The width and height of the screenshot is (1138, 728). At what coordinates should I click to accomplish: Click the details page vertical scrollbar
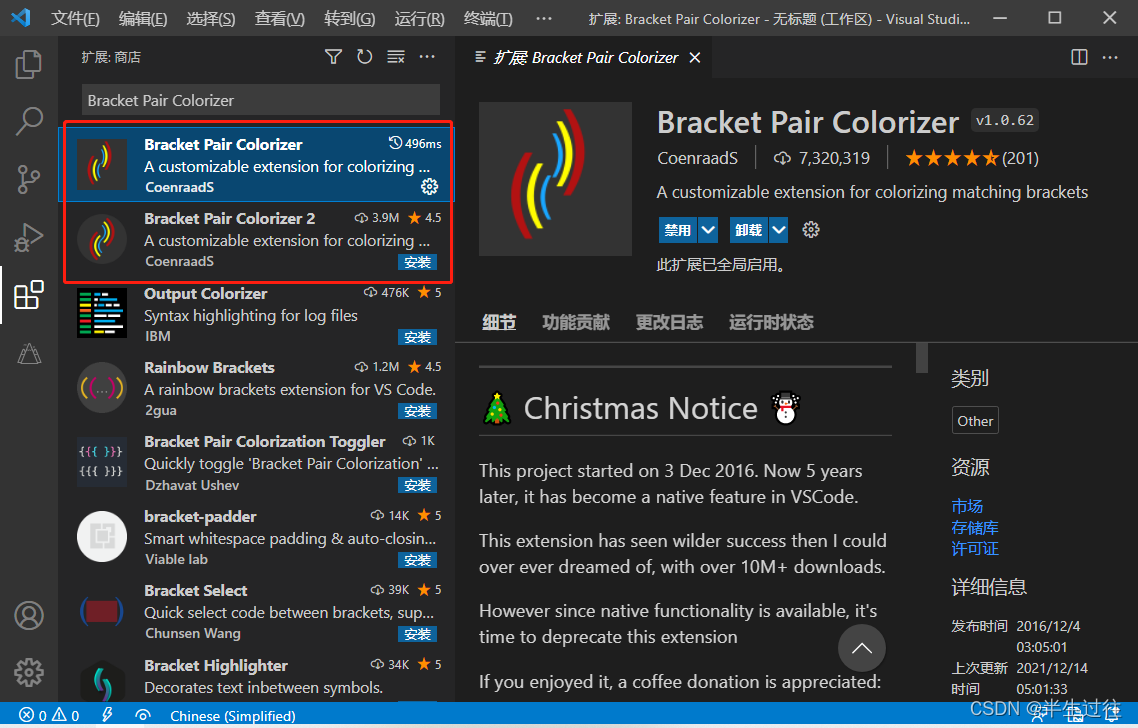click(922, 358)
